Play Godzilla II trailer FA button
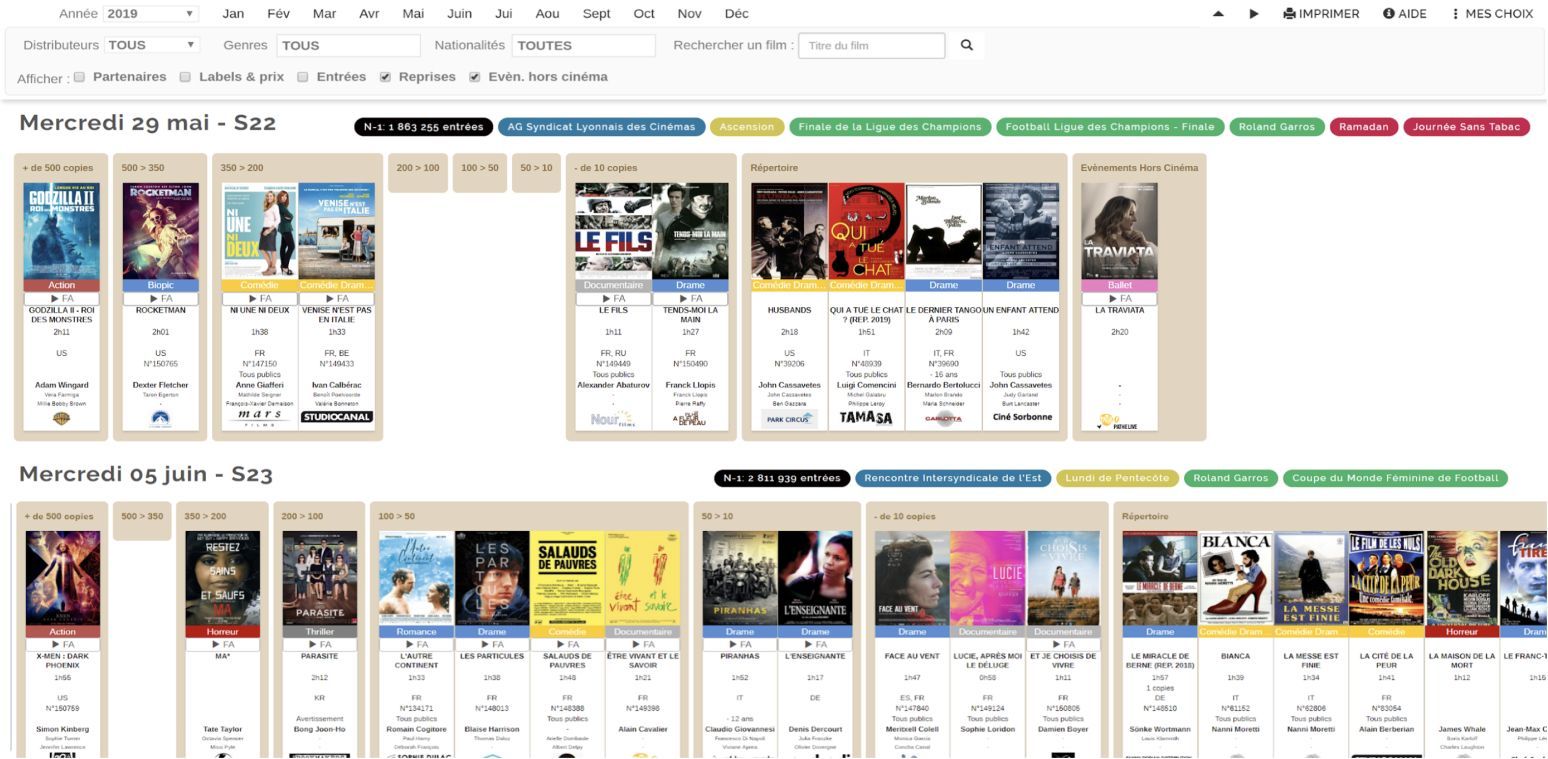Viewport: 1548px width, 759px height. 62,298
